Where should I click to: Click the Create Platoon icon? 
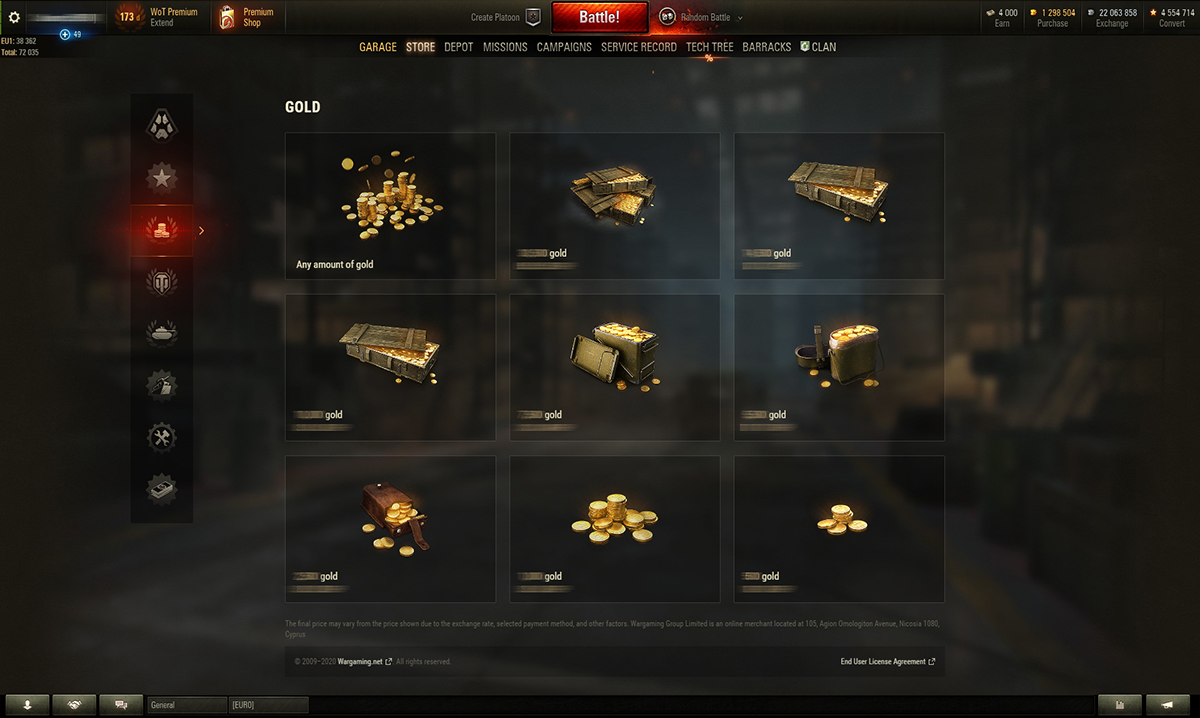click(533, 17)
